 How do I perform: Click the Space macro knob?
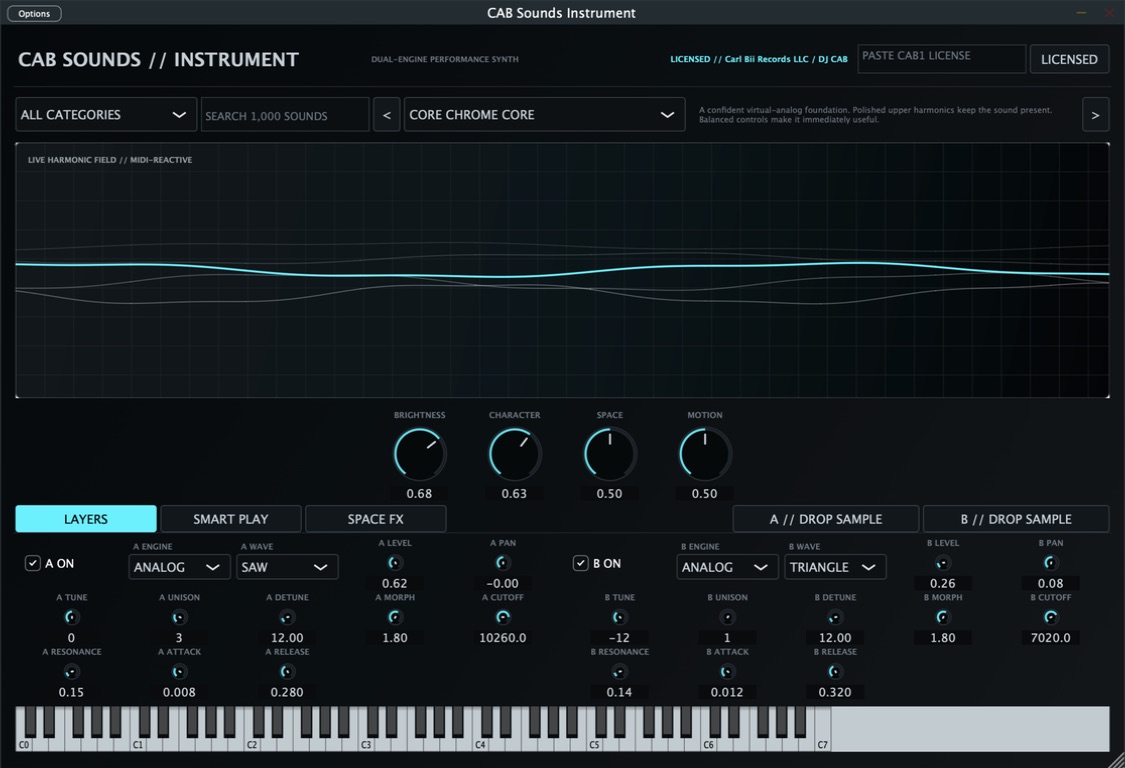point(610,454)
